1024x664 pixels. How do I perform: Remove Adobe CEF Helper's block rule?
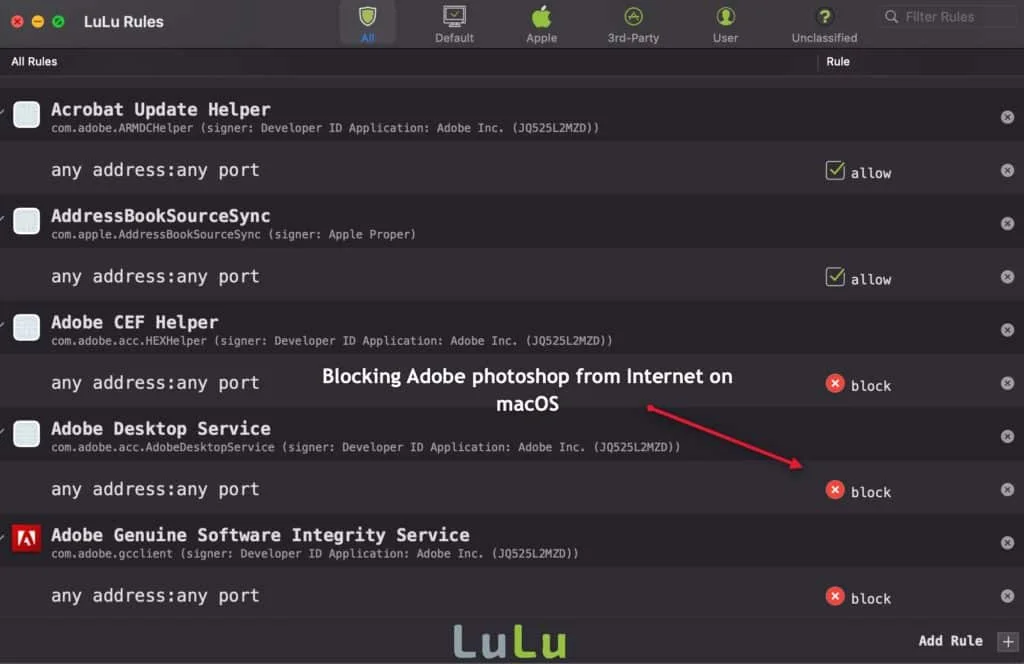coord(1007,383)
